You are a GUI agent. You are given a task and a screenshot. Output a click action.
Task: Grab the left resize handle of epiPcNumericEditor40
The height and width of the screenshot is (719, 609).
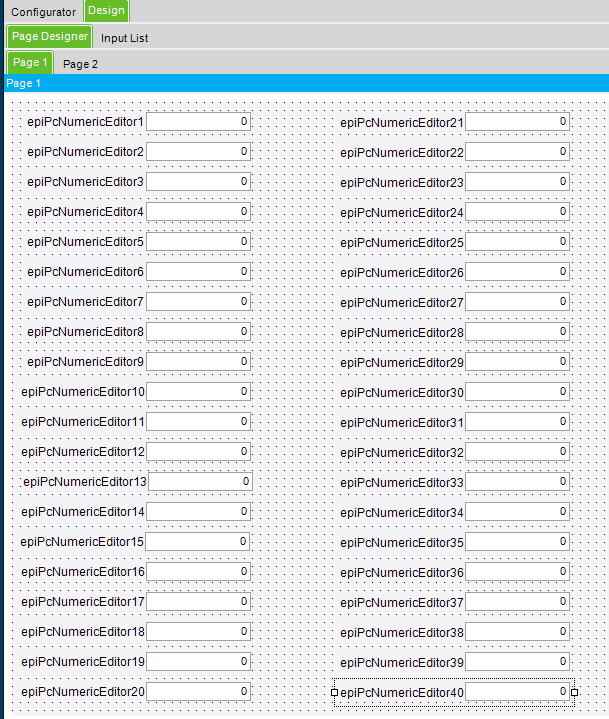[334, 692]
